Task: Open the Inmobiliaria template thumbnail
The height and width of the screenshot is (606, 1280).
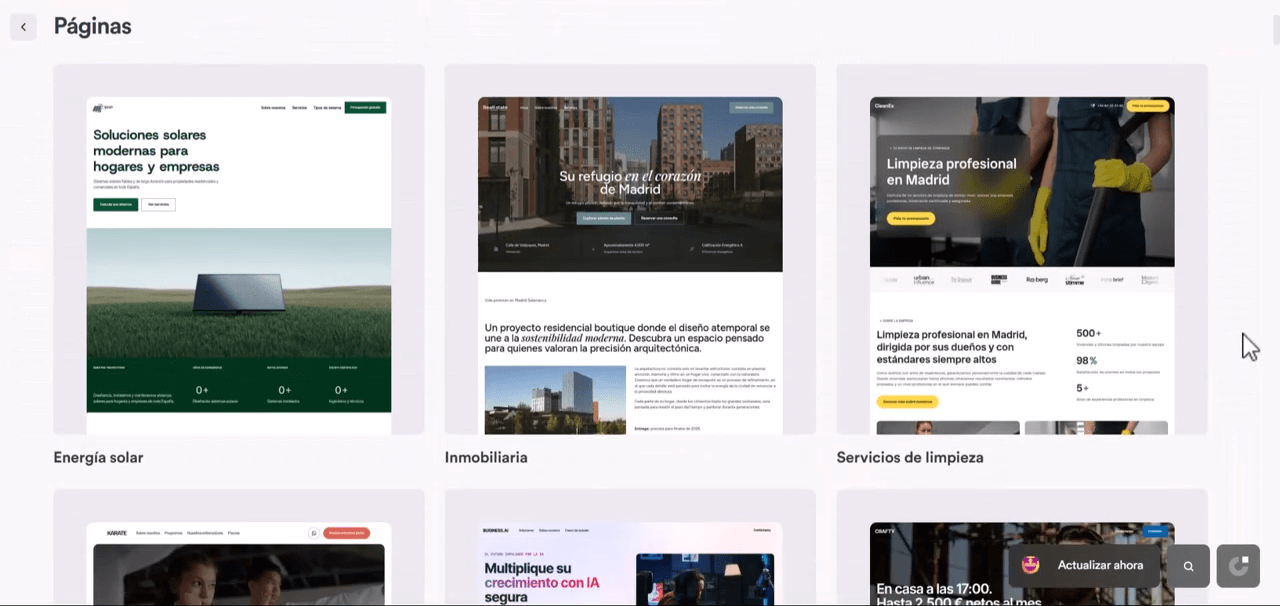Action: point(630,249)
